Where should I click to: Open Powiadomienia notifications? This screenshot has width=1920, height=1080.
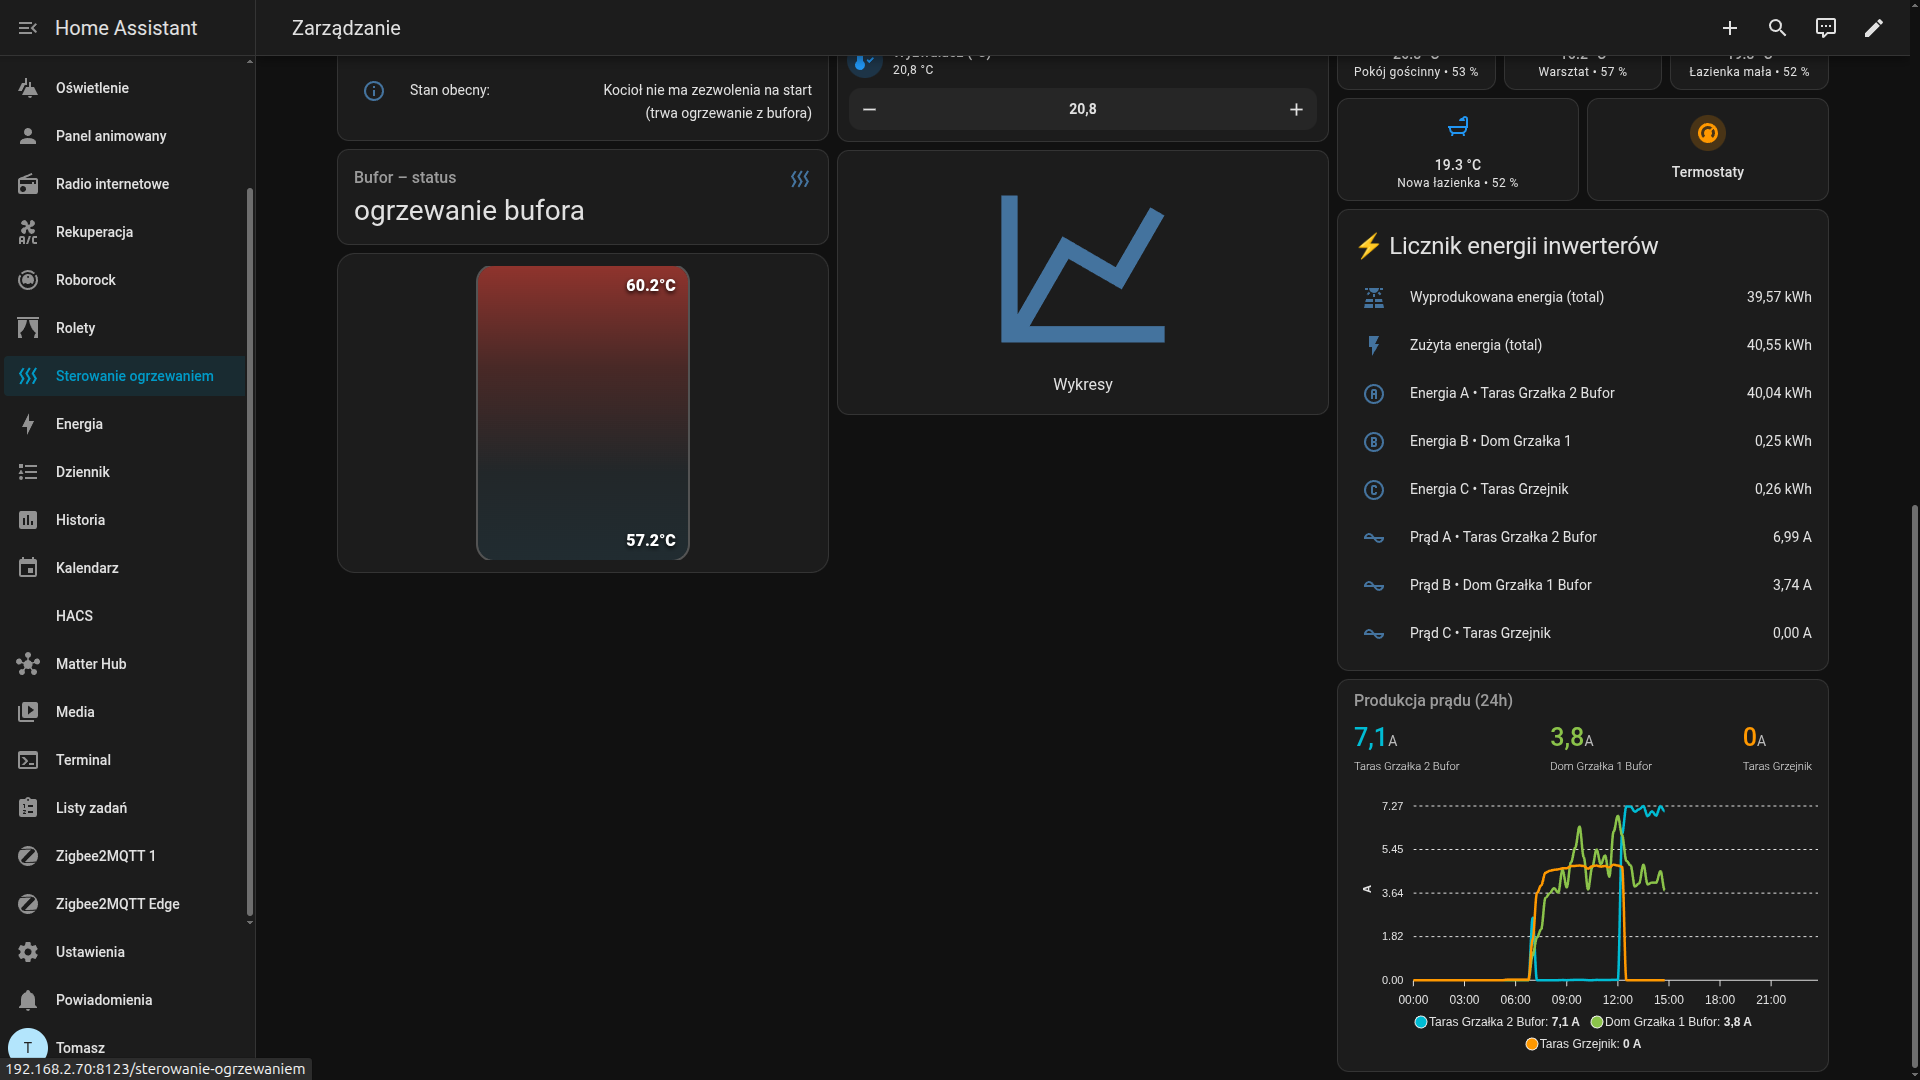click(104, 1000)
